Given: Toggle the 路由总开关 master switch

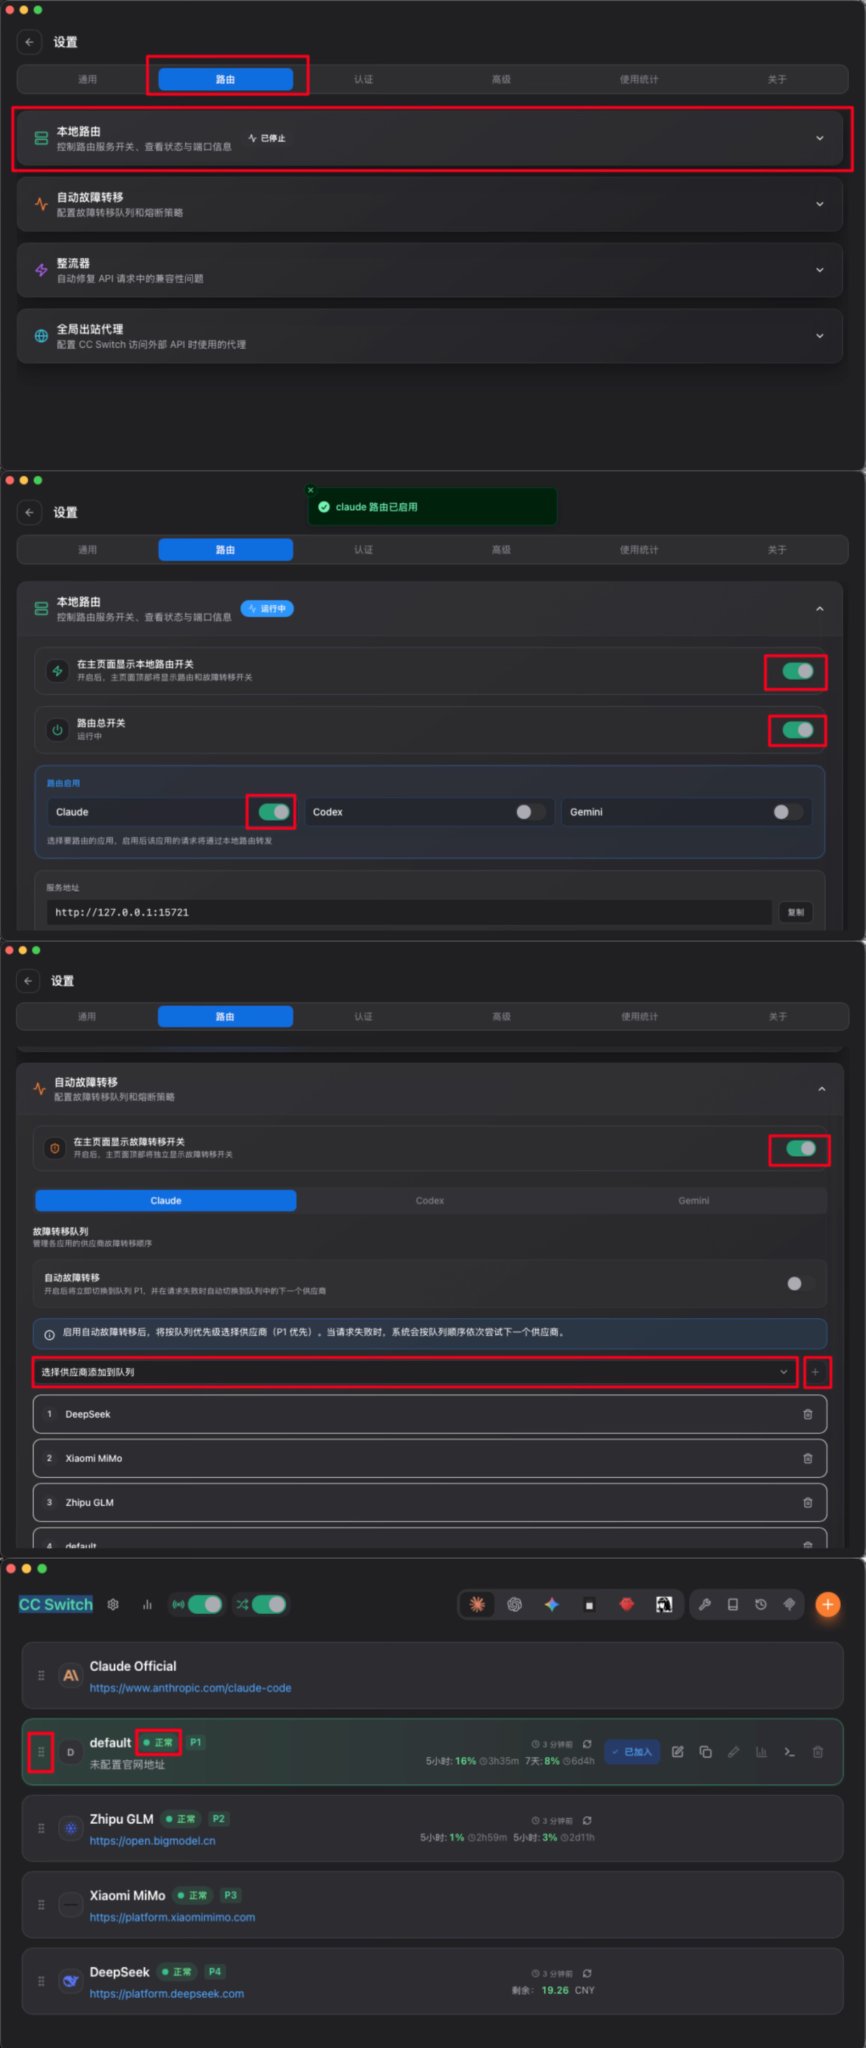Looking at the screenshot, I should [798, 730].
